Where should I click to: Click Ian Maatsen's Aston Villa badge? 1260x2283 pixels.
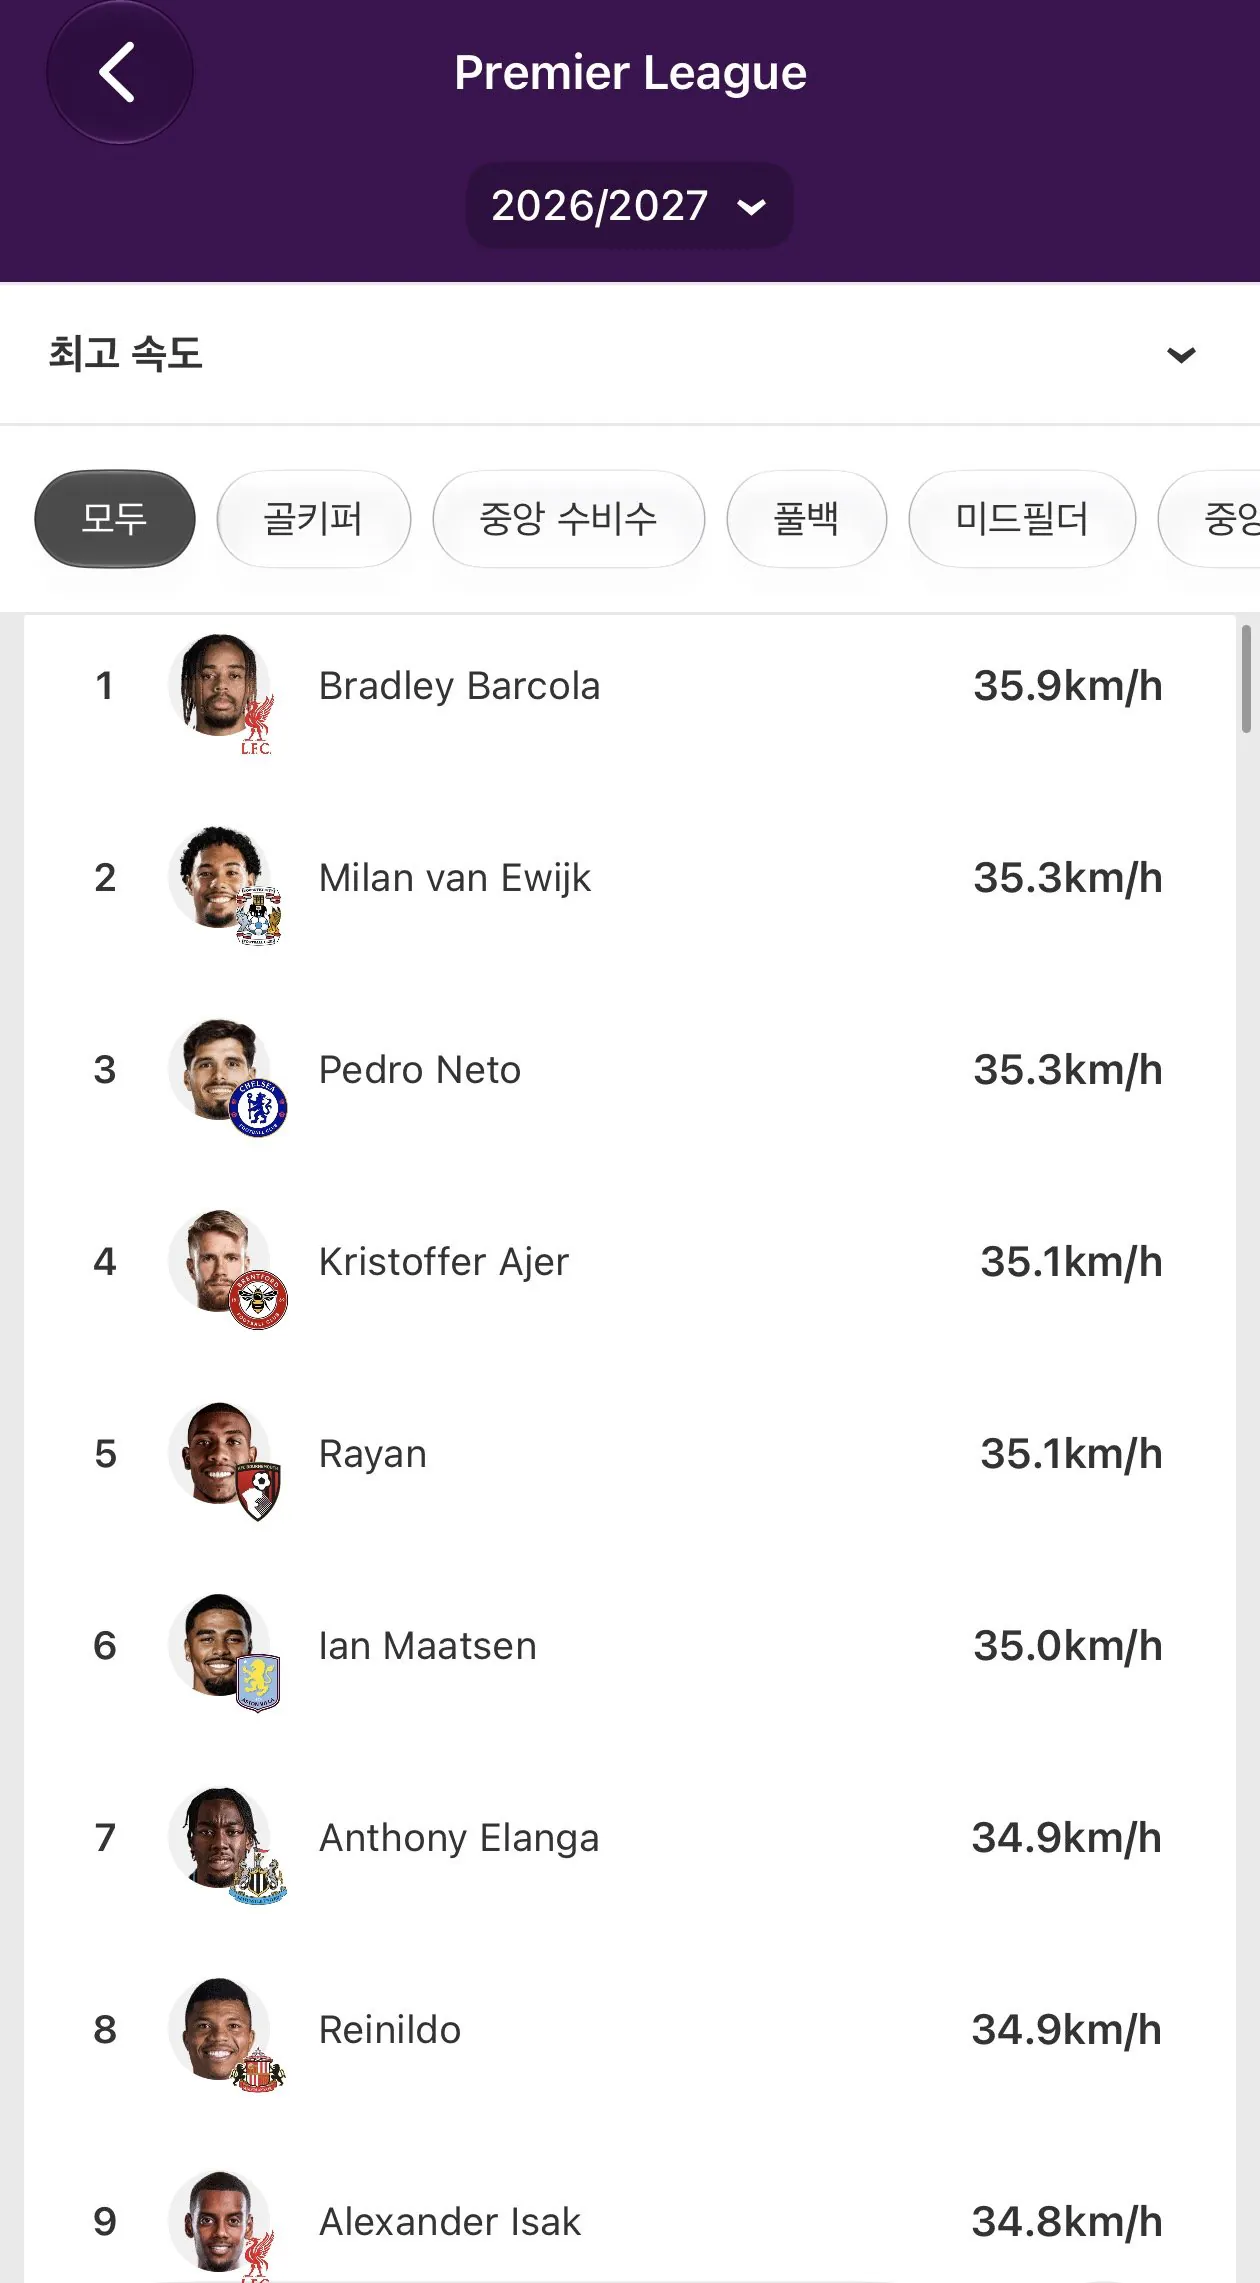(x=258, y=1684)
